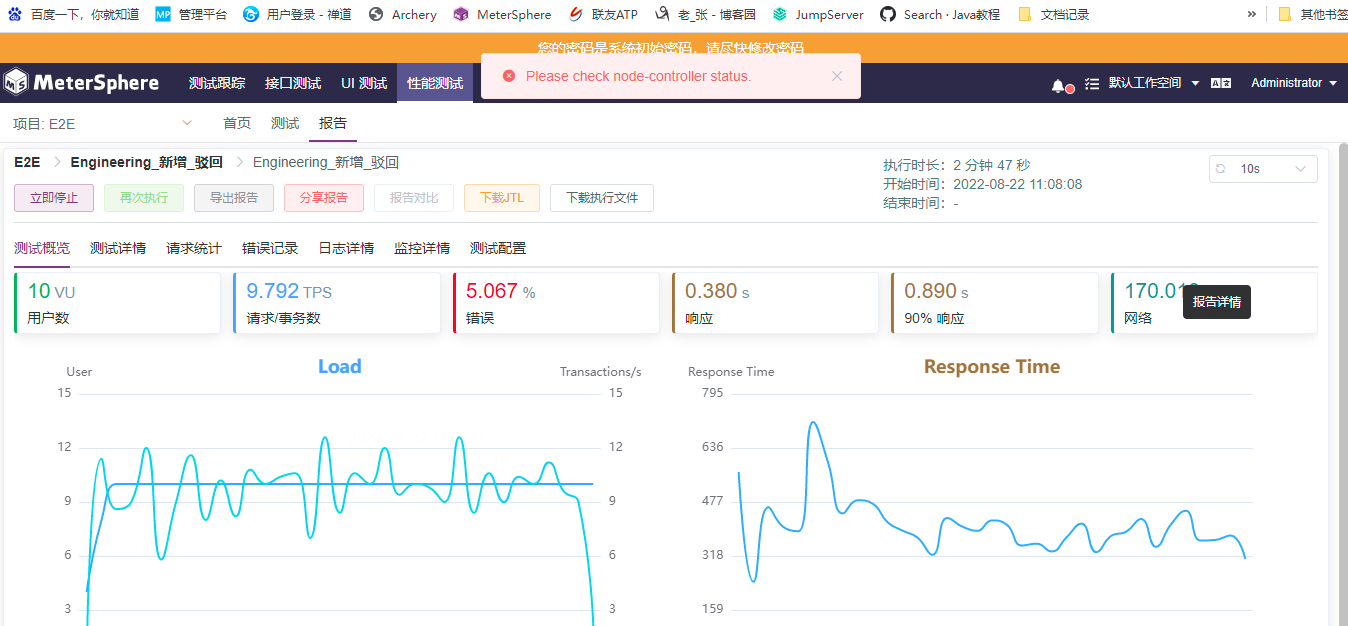Open the 老_张 - 博客园 bookmark
The image size is (1348, 626).
pos(705,14)
